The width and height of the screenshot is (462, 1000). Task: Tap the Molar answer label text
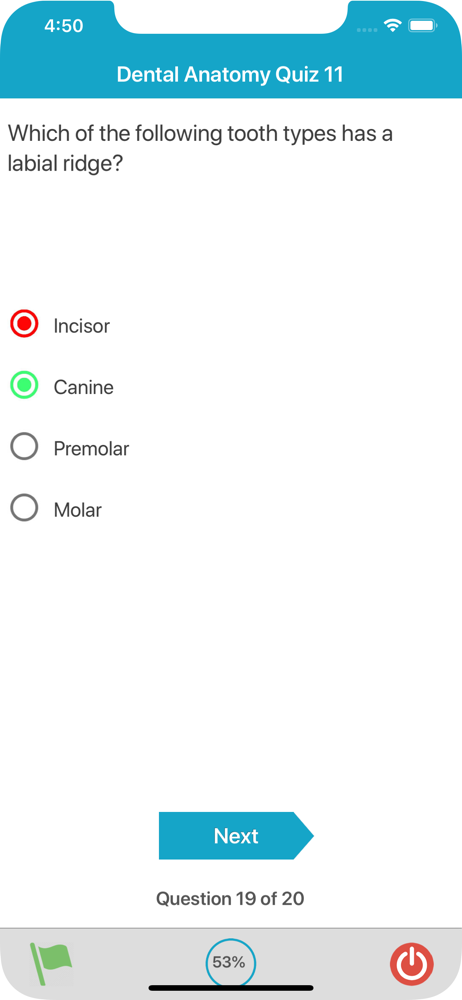point(77,510)
